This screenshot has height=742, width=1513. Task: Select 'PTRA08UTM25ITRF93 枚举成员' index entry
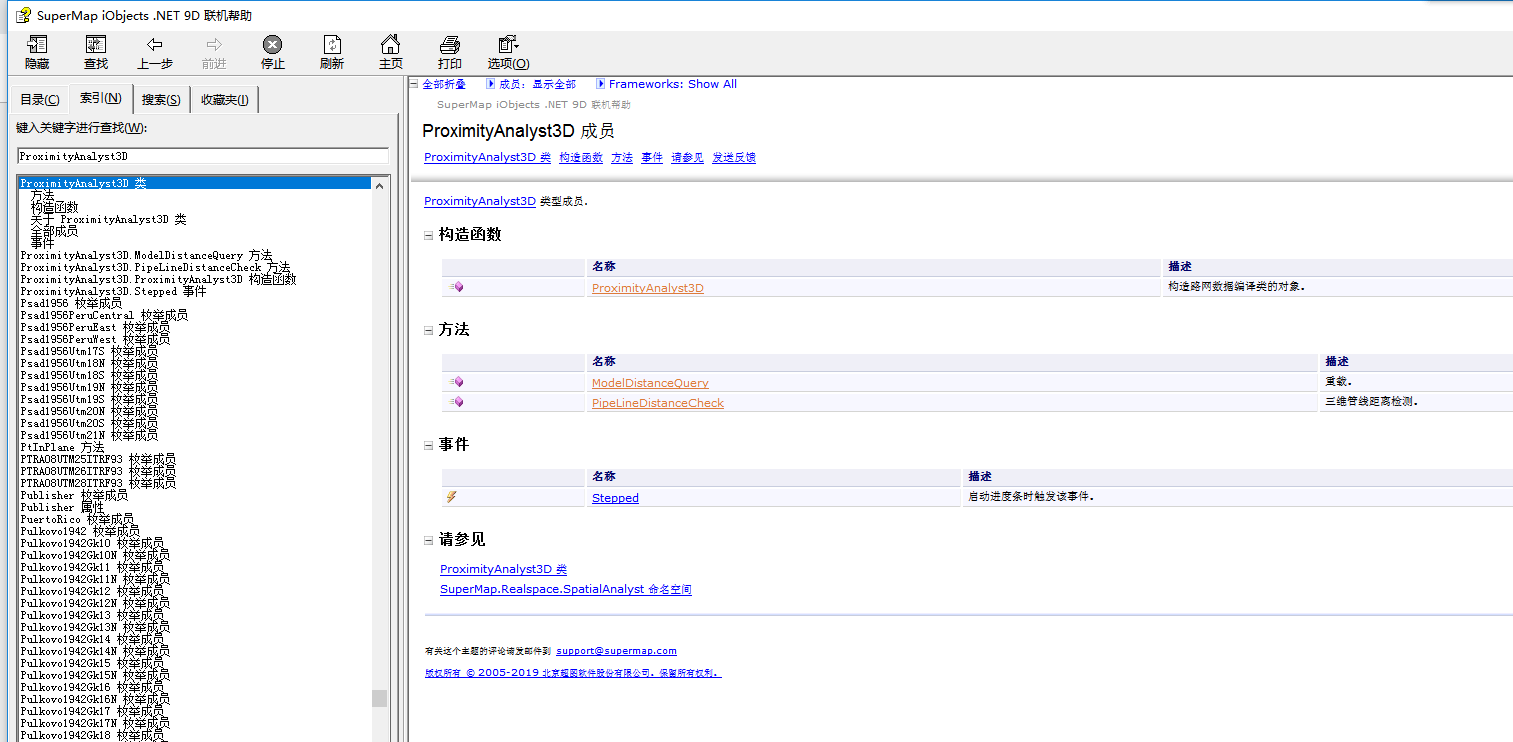pos(98,459)
